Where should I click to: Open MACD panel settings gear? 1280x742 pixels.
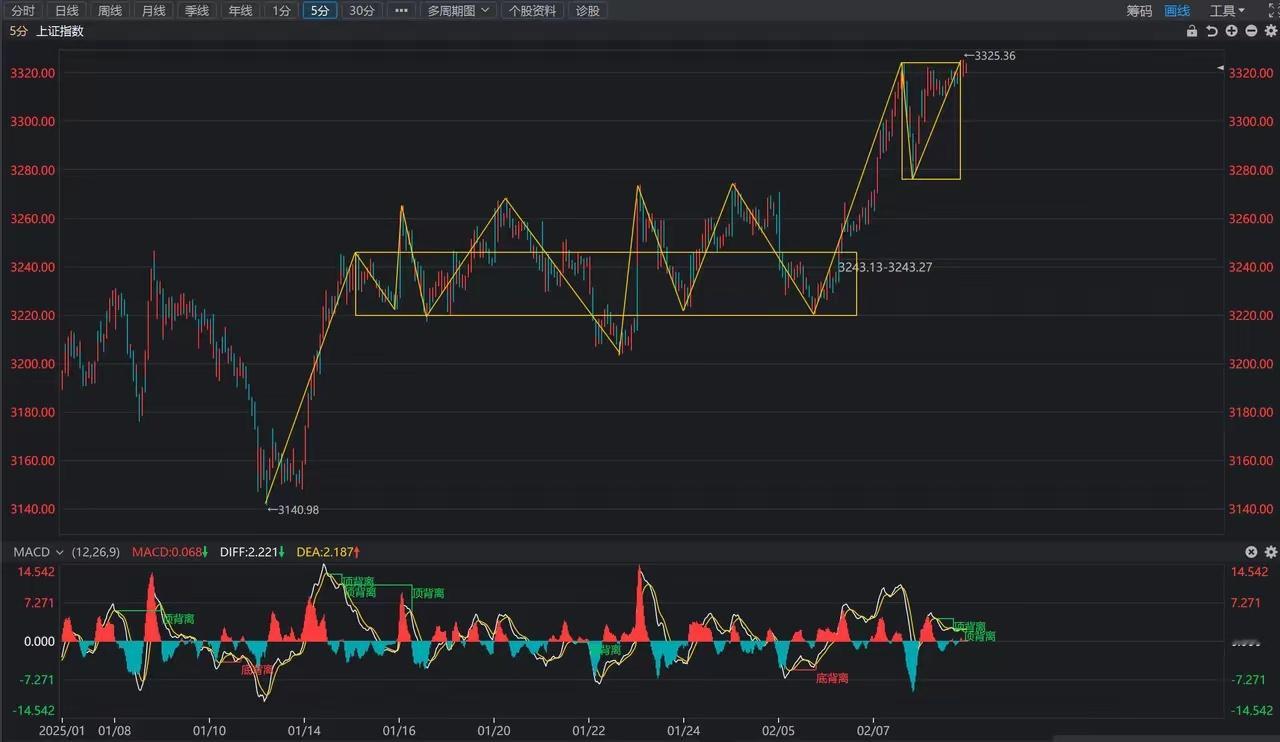pos(1271,552)
